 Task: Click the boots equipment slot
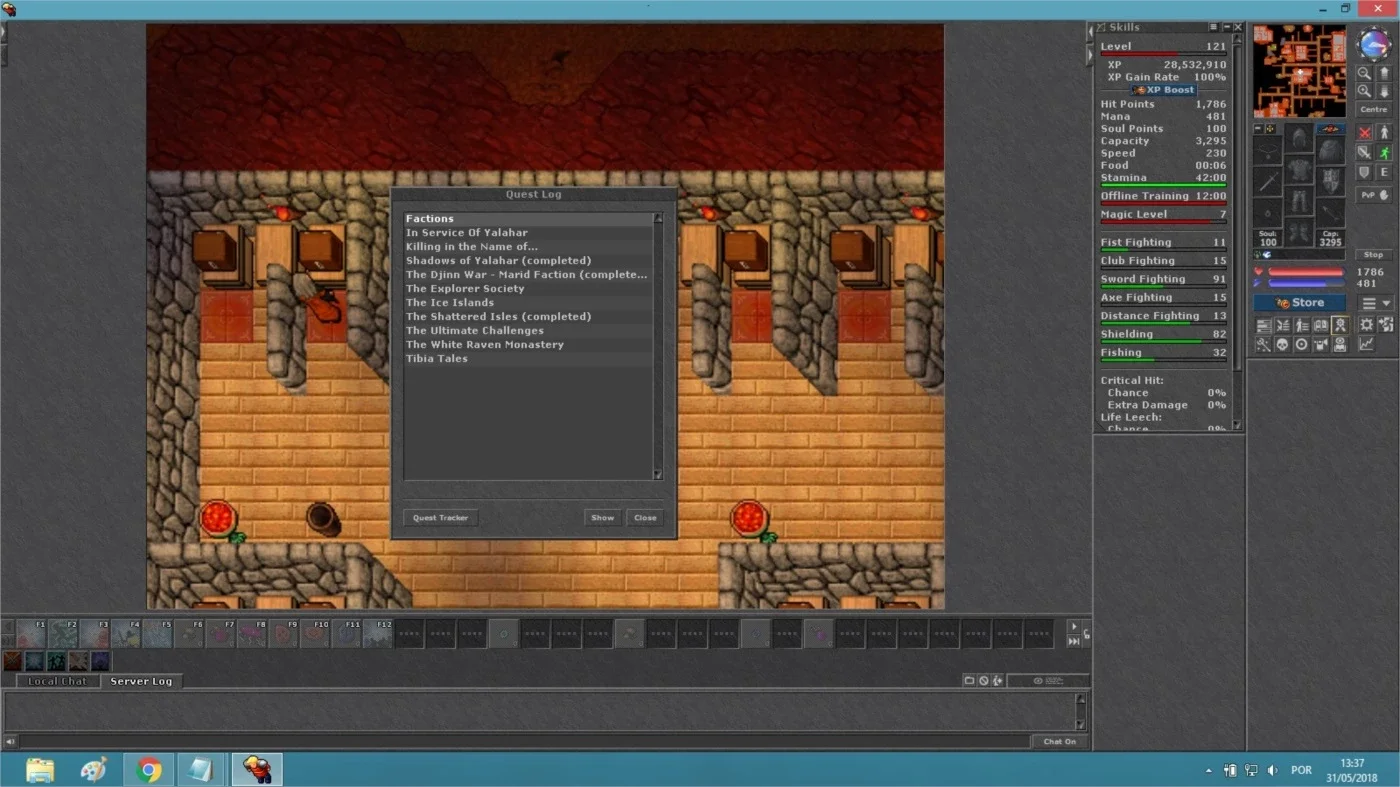(x=1300, y=232)
